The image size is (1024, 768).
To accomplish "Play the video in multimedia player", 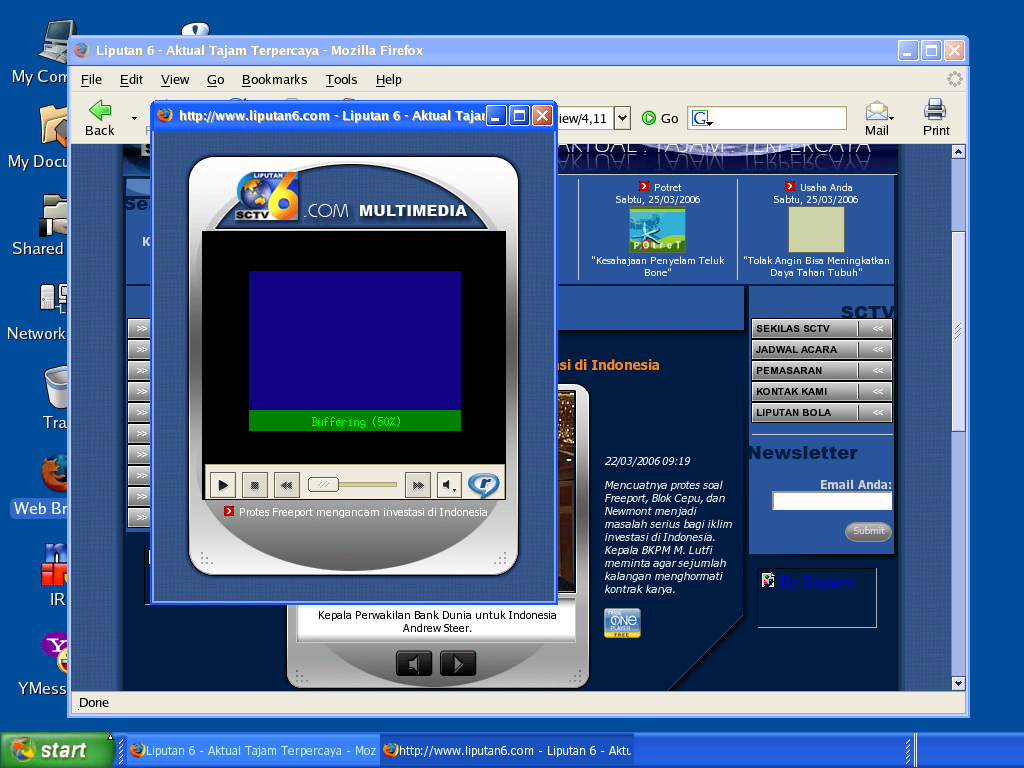I will pyautogui.click(x=223, y=485).
